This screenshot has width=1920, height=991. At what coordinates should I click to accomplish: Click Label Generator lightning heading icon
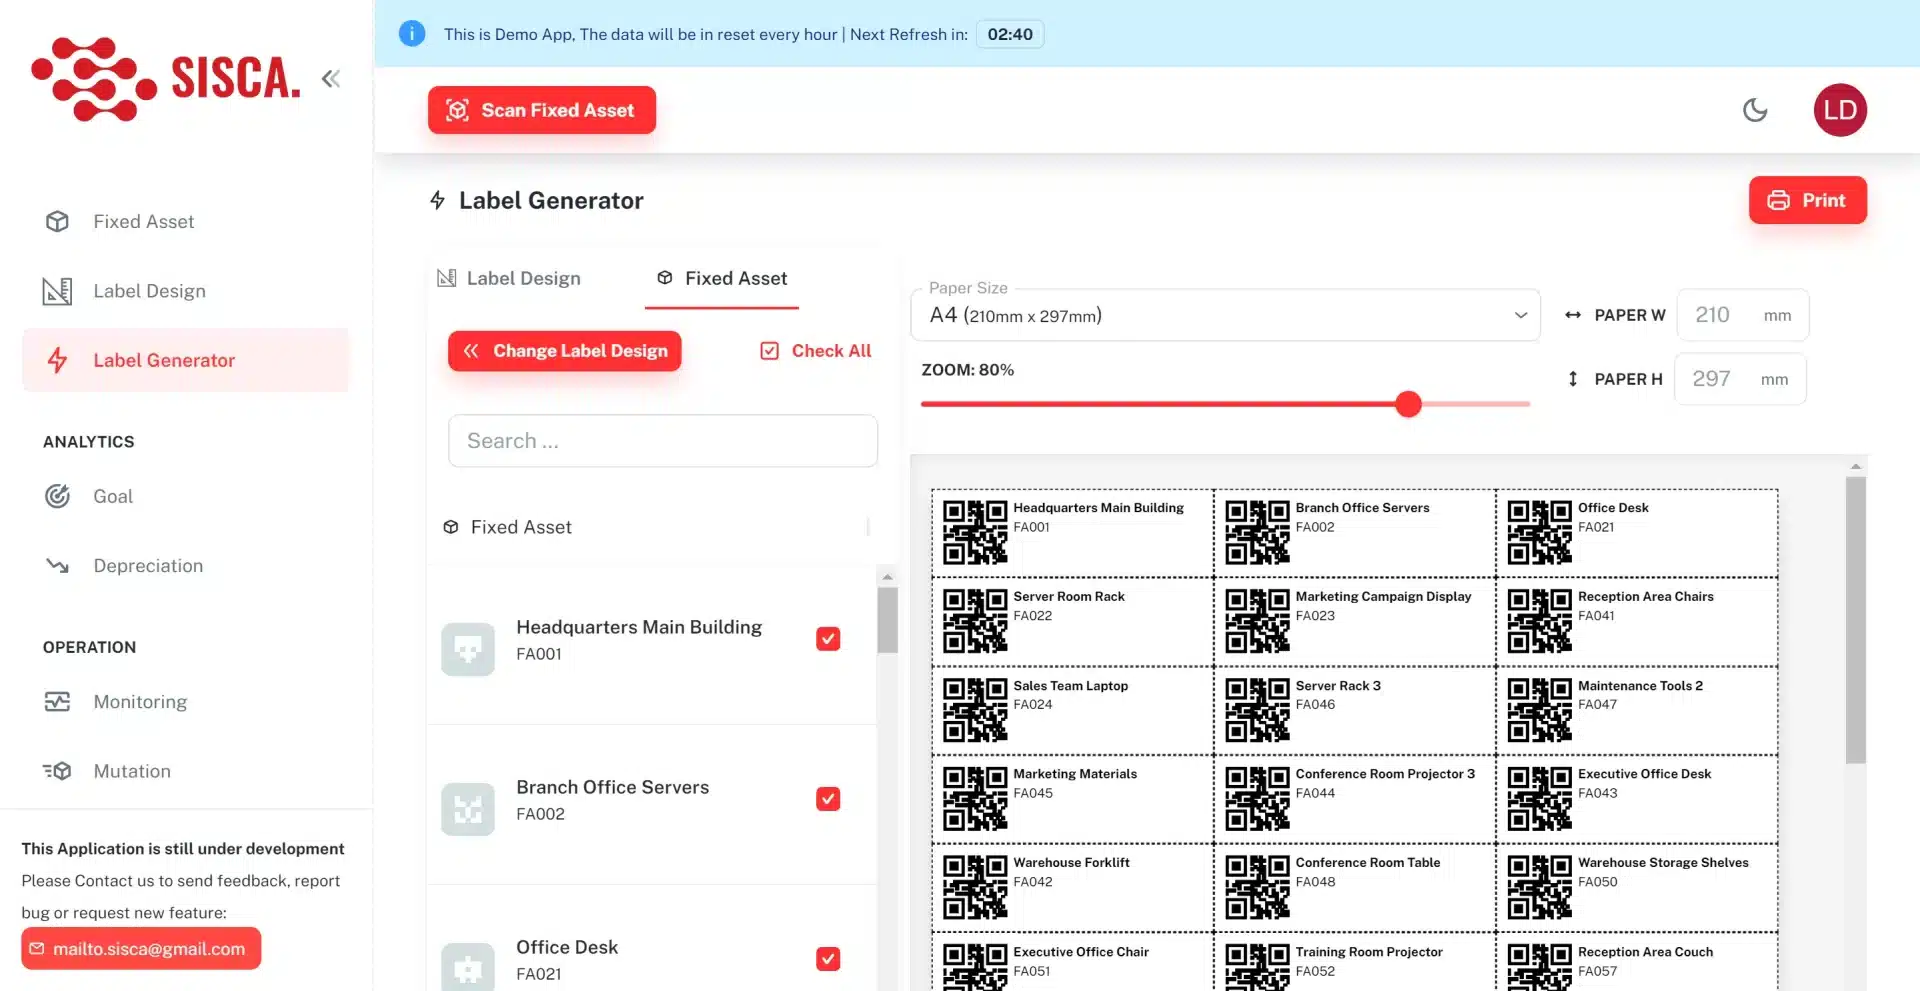coord(437,200)
